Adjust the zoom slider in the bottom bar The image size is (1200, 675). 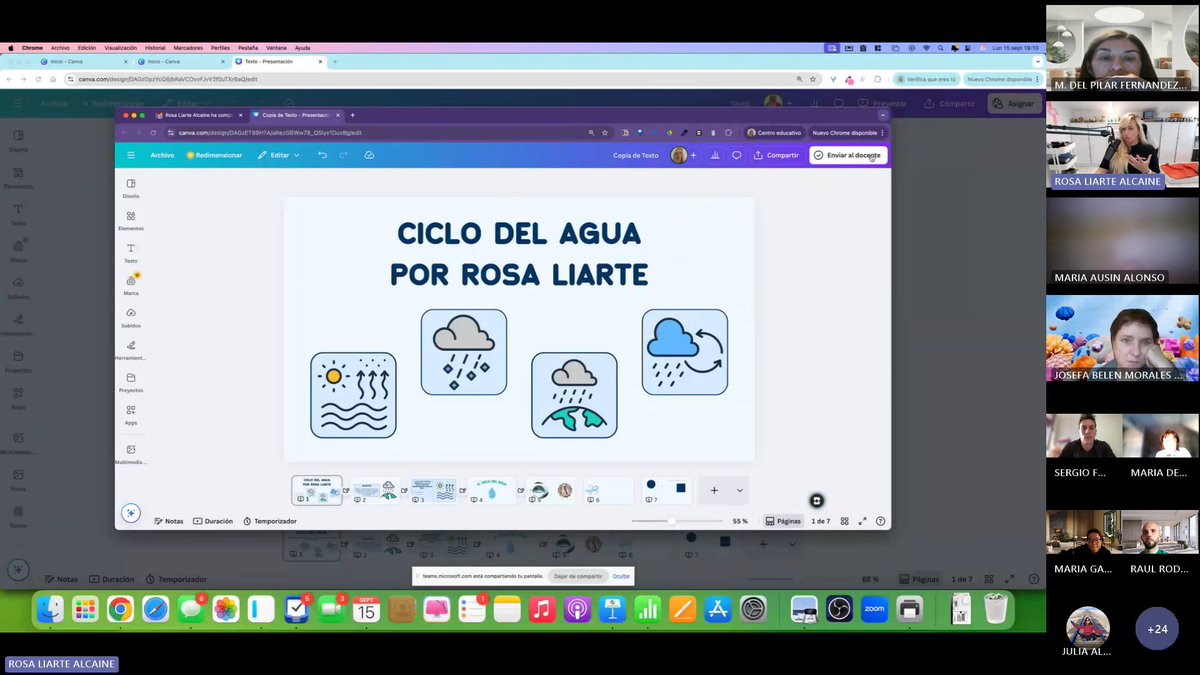tap(677, 521)
